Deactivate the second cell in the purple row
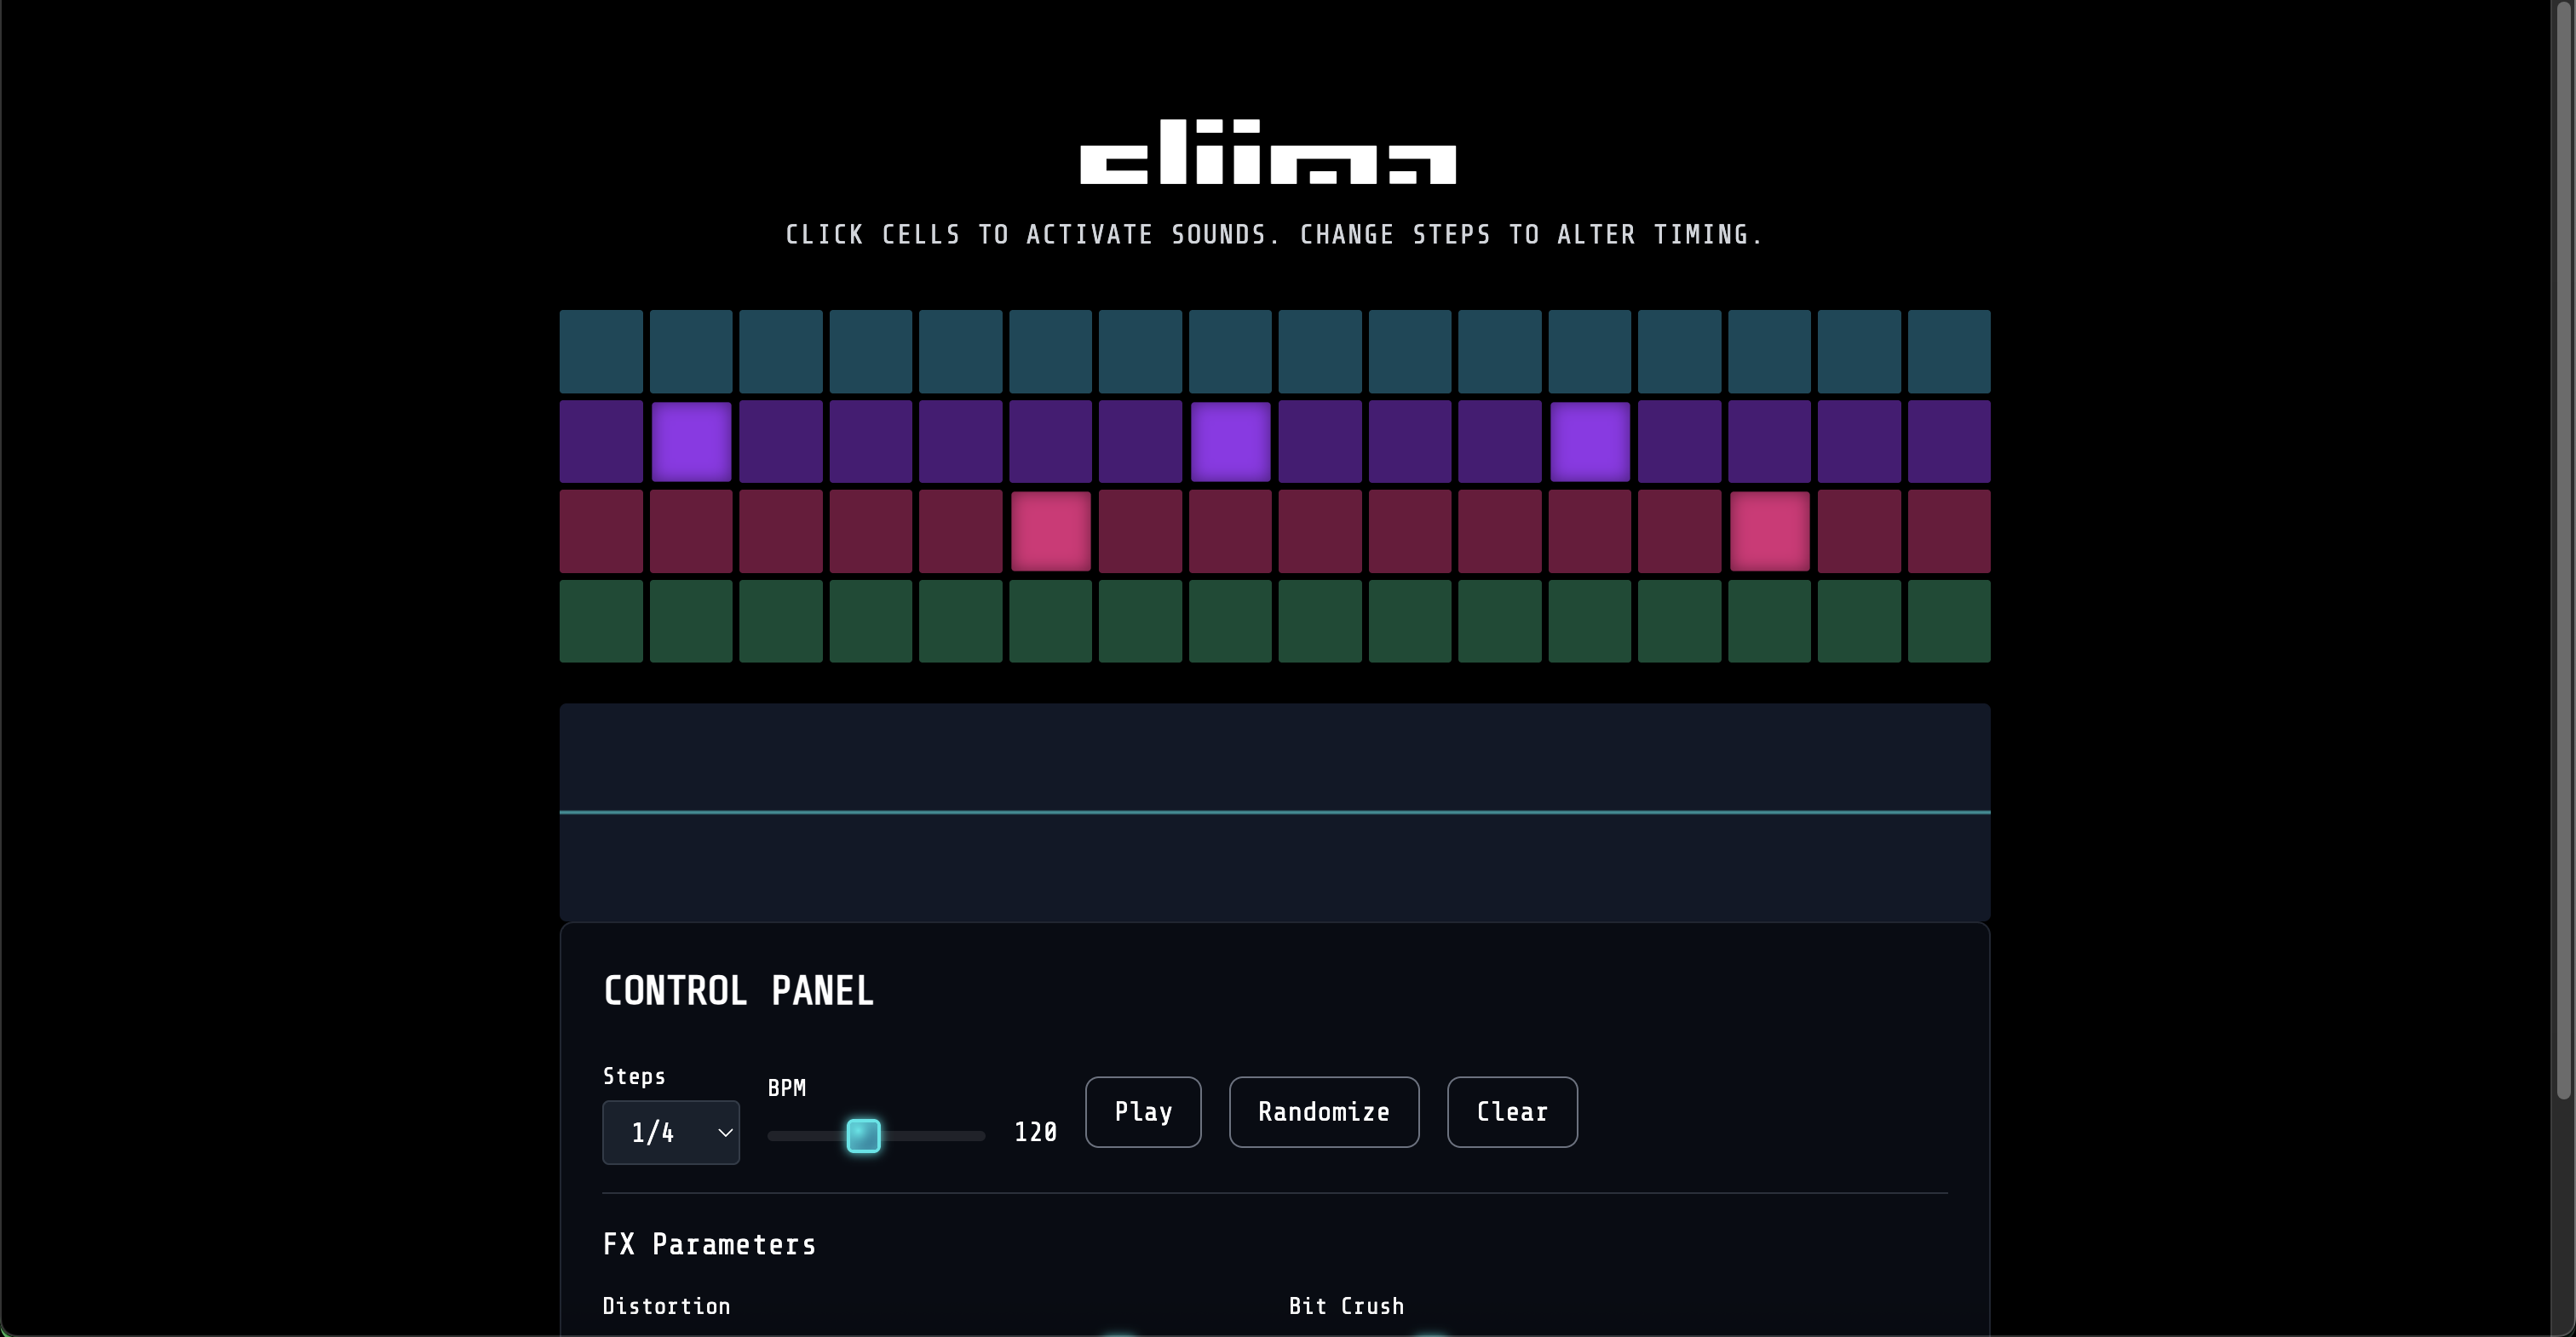This screenshot has height=1337, width=2576. (x=691, y=441)
